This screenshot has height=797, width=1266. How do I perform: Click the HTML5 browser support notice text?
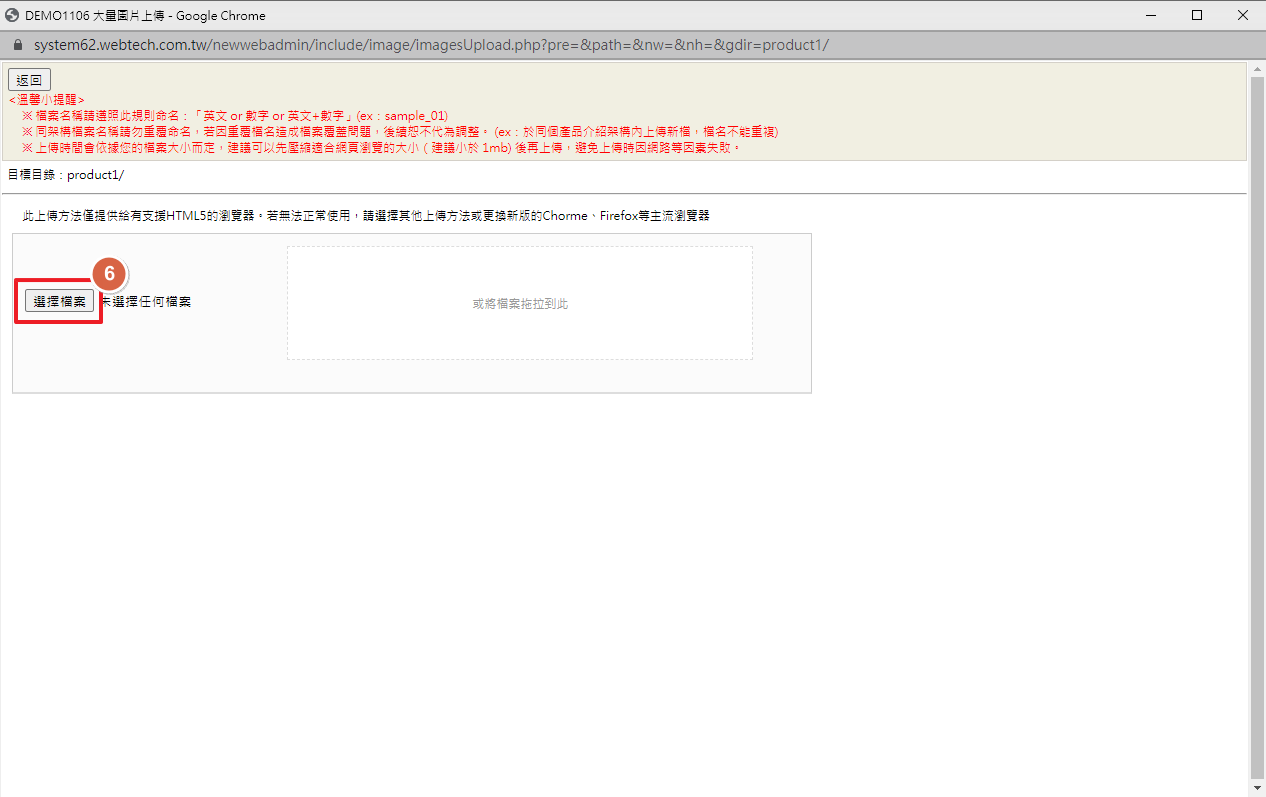(x=365, y=216)
